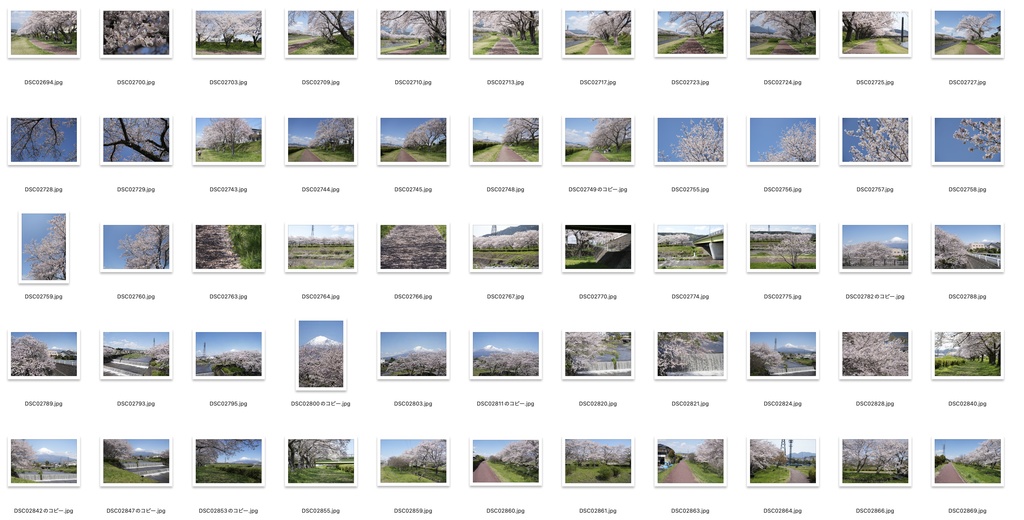Select thumbnail for DSC02727.jpg
The image size is (1024, 520).
968,33
